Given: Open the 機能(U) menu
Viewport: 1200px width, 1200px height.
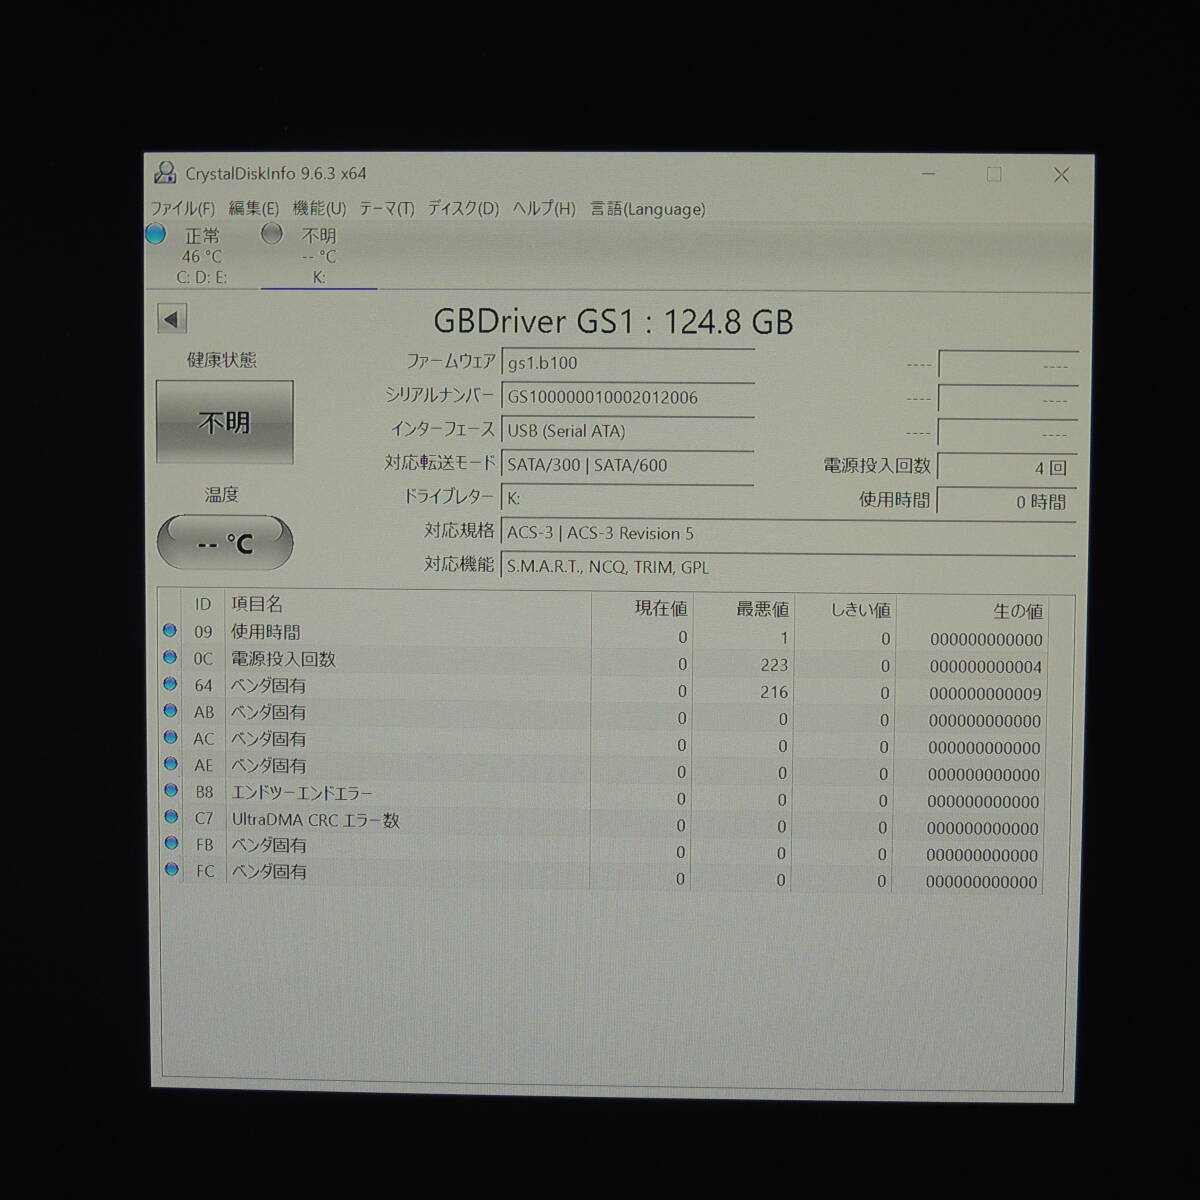Looking at the screenshot, I should (319, 209).
